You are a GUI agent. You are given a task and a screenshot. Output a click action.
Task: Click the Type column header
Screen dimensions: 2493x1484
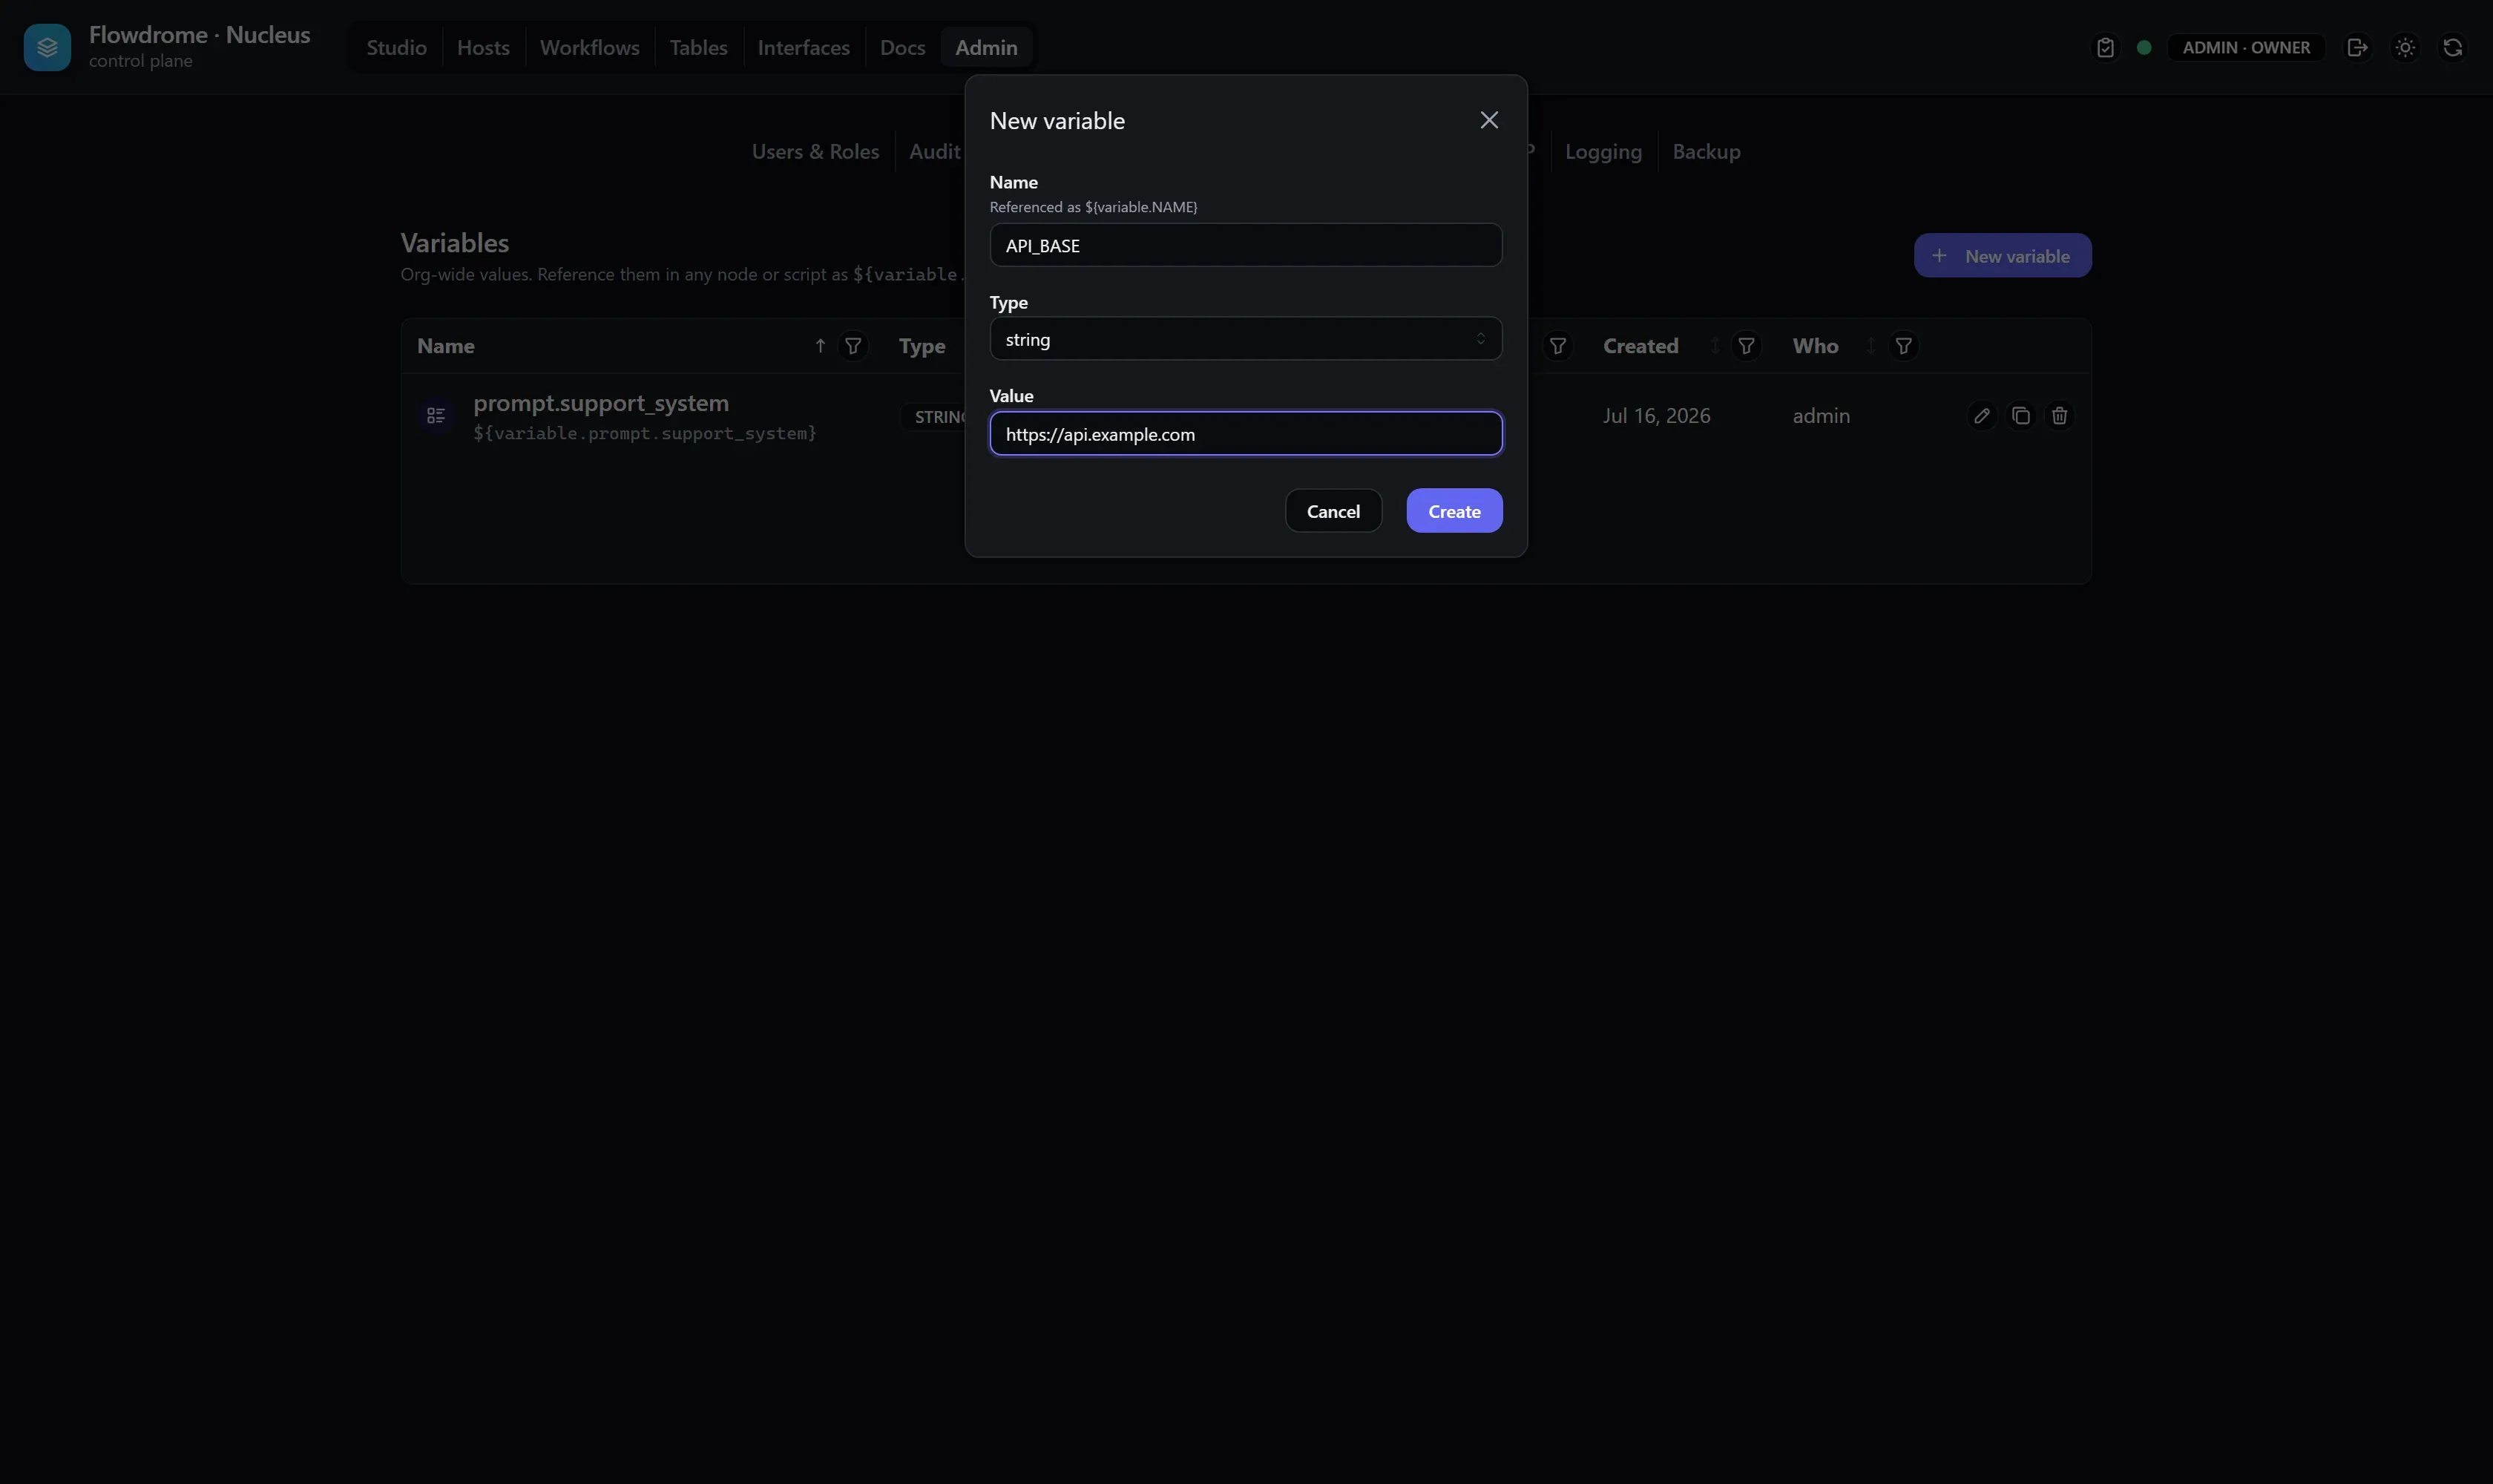[x=922, y=346]
